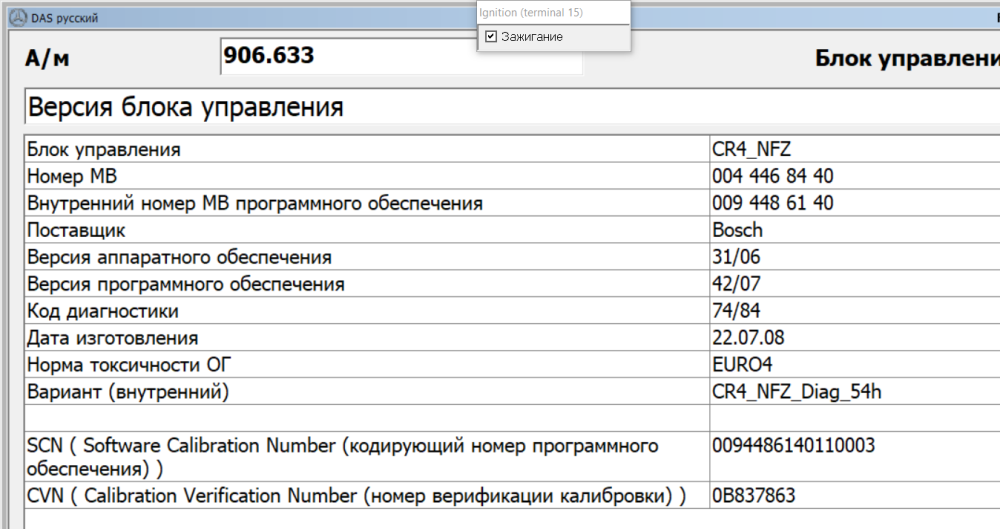Toggle the Зажигание checkbox
The width and height of the screenshot is (1000, 529).
click(491, 37)
